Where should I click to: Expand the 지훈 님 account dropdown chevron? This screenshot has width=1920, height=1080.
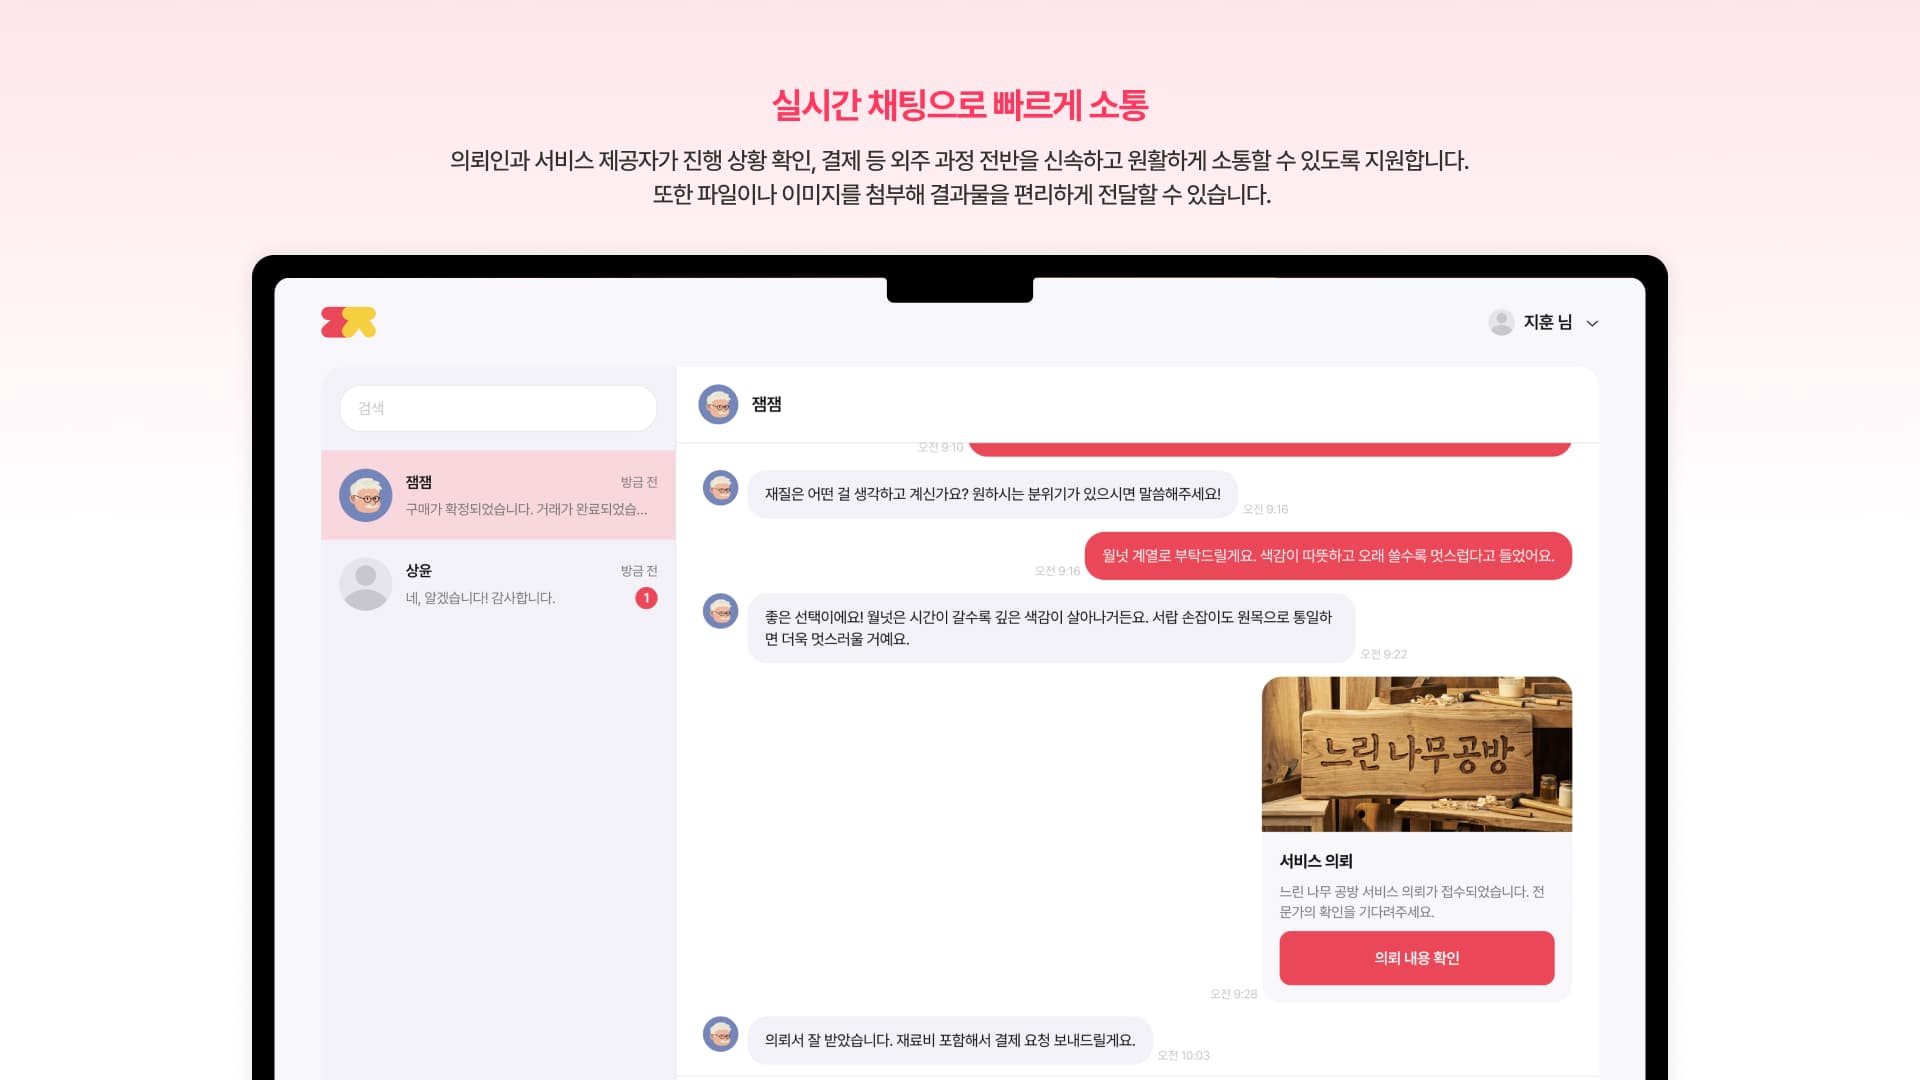pos(1592,323)
